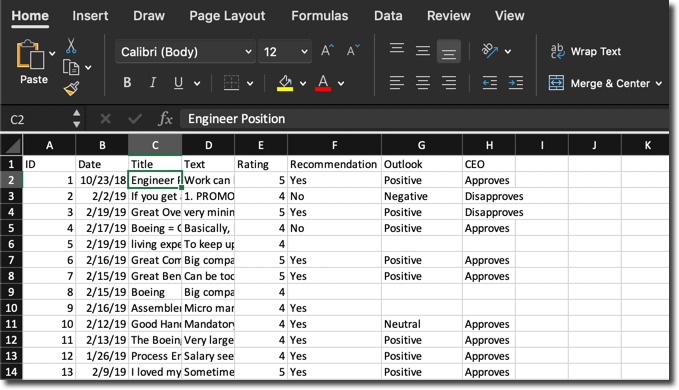Open Copy options dropdown arrow
Image resolution: width=679 pixels, height=390 pixels.
[x=88, y=68]
